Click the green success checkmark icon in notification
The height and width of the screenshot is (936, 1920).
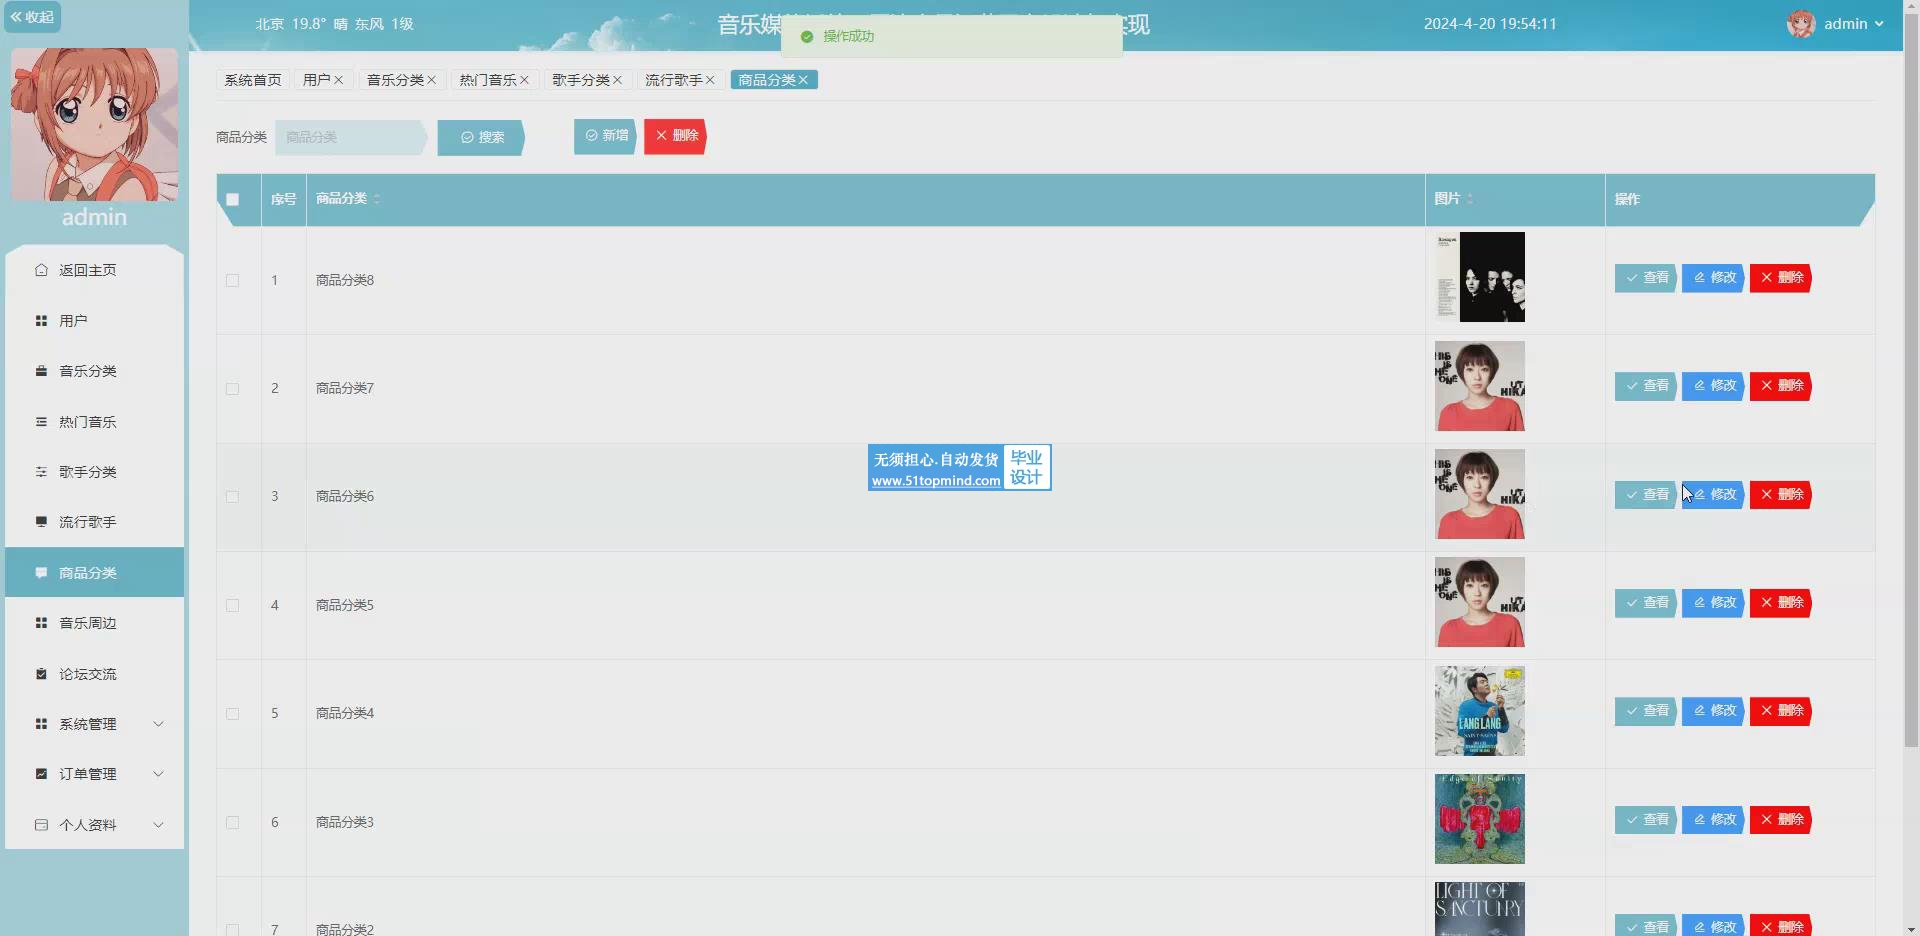pyautogui.click(x=806, y=37)
